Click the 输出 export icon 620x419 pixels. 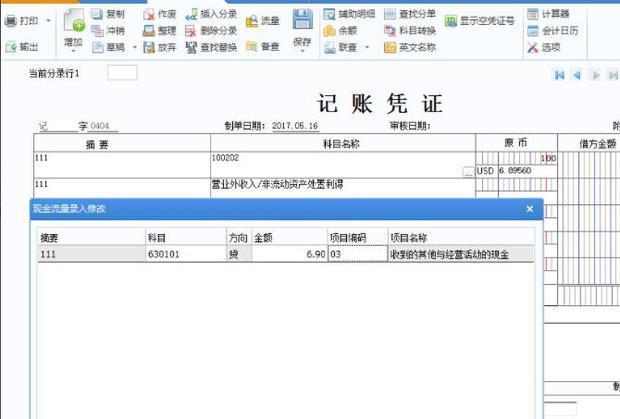(x=11, y=47)
